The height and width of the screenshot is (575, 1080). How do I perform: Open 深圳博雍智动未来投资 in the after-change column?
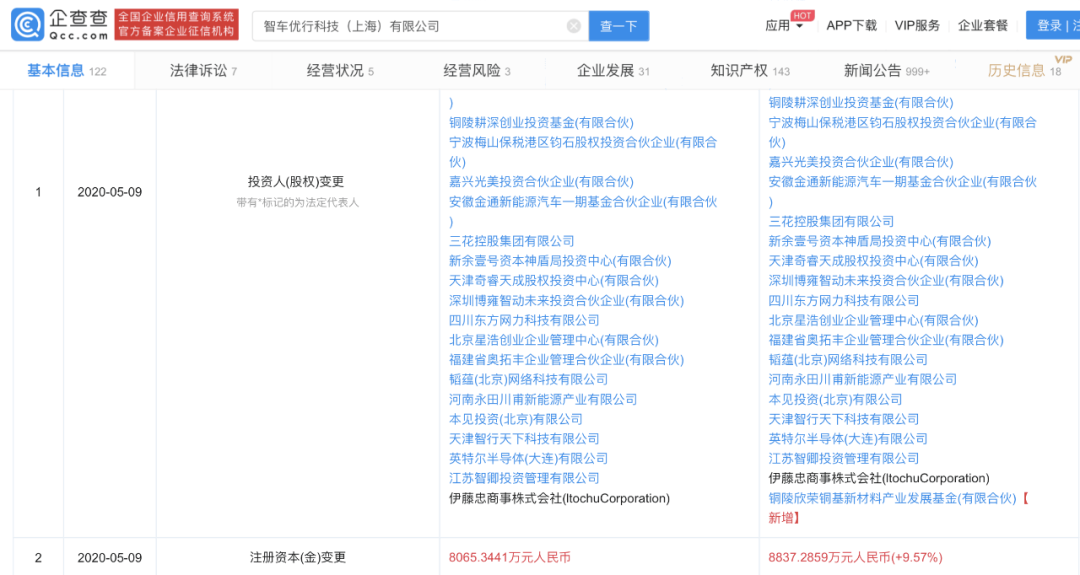886,281
